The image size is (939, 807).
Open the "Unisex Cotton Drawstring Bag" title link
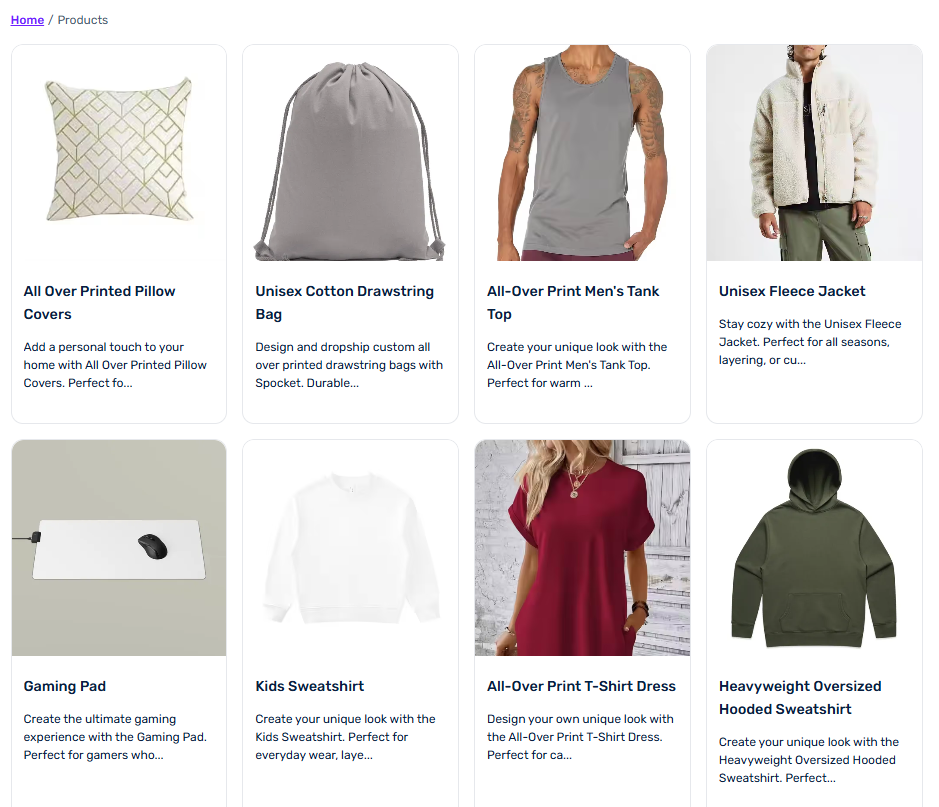pyautogui.click(x=344, y=302)
